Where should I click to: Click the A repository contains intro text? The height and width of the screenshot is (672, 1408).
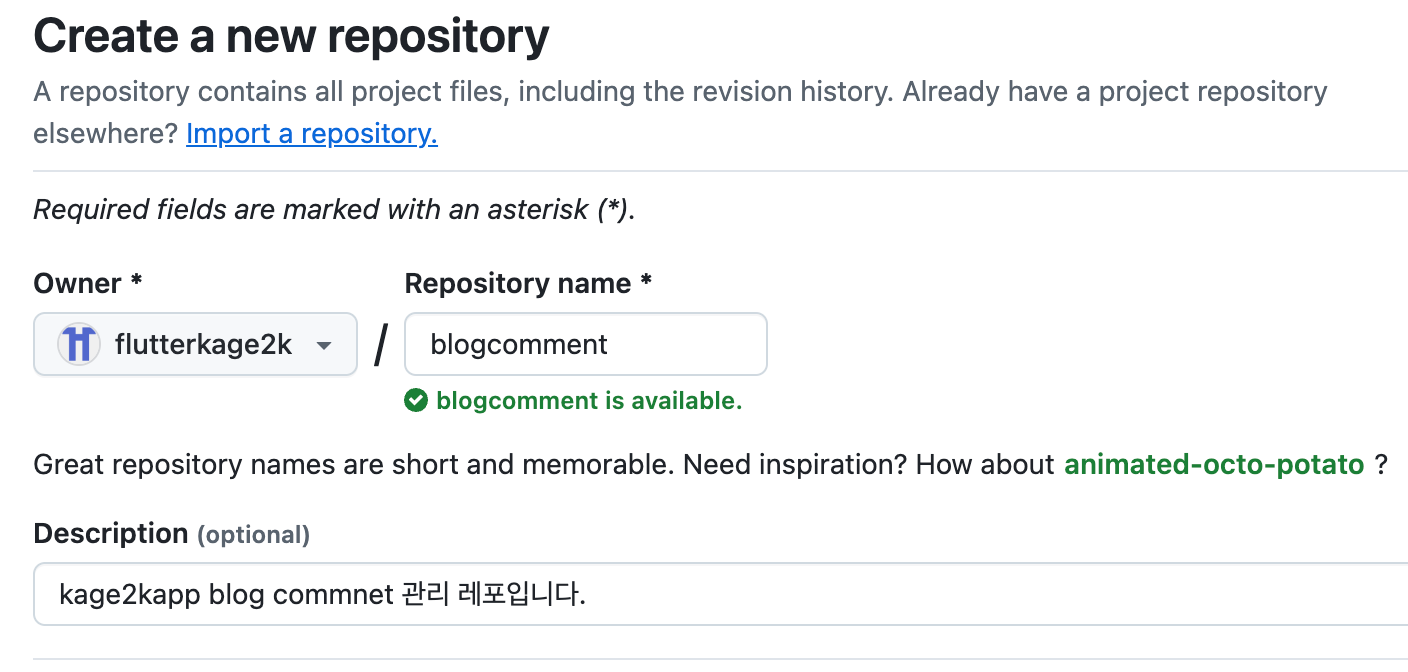(680, 92)
